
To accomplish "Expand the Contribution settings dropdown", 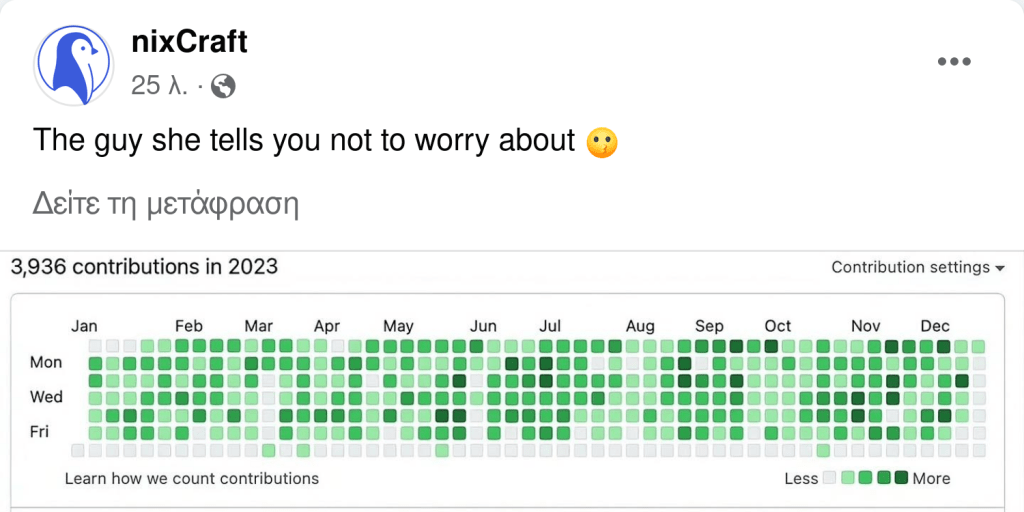I will pos(917,267).
